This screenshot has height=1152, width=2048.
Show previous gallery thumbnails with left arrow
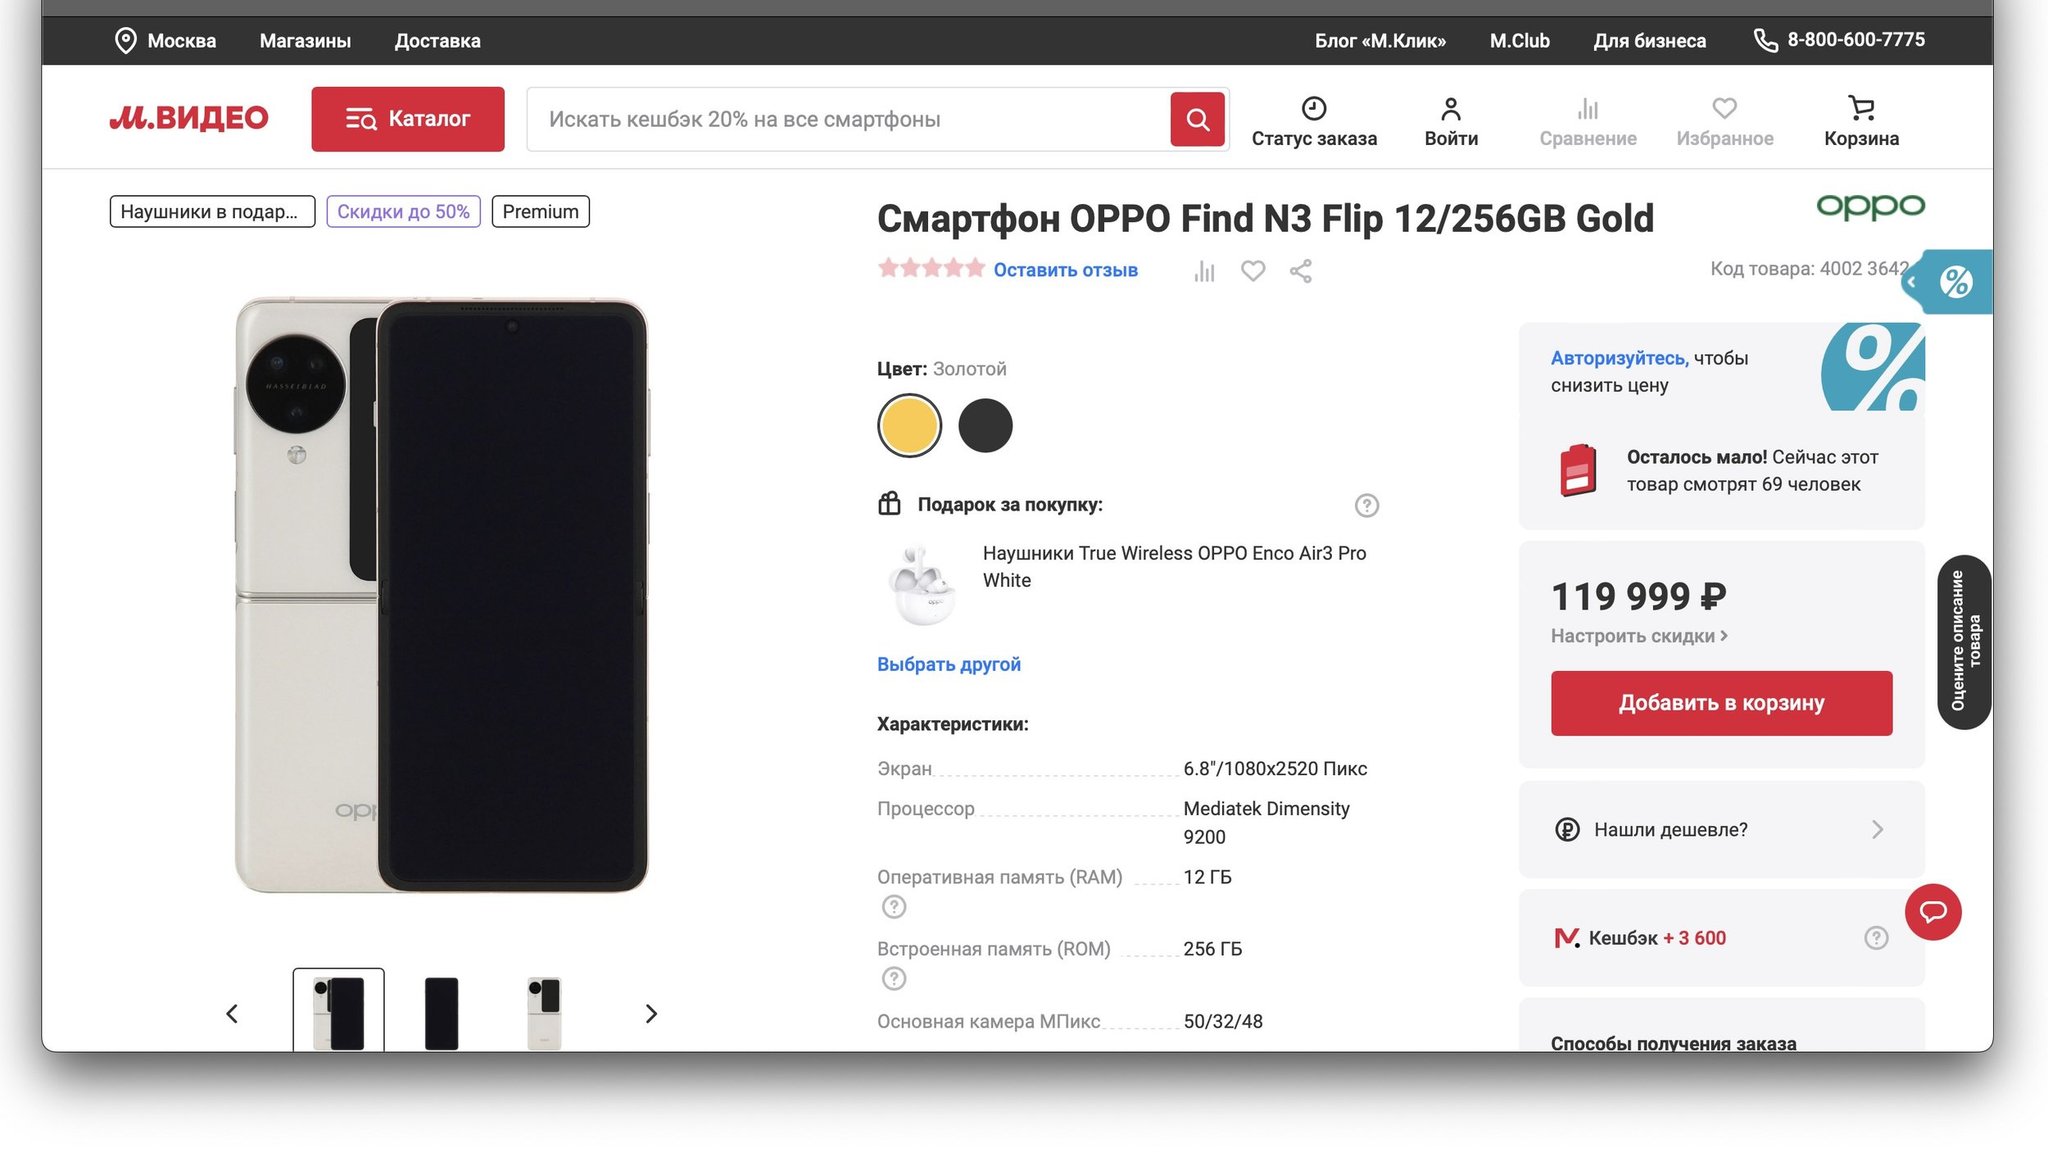pyautogui.click(x=232, y=1014)
